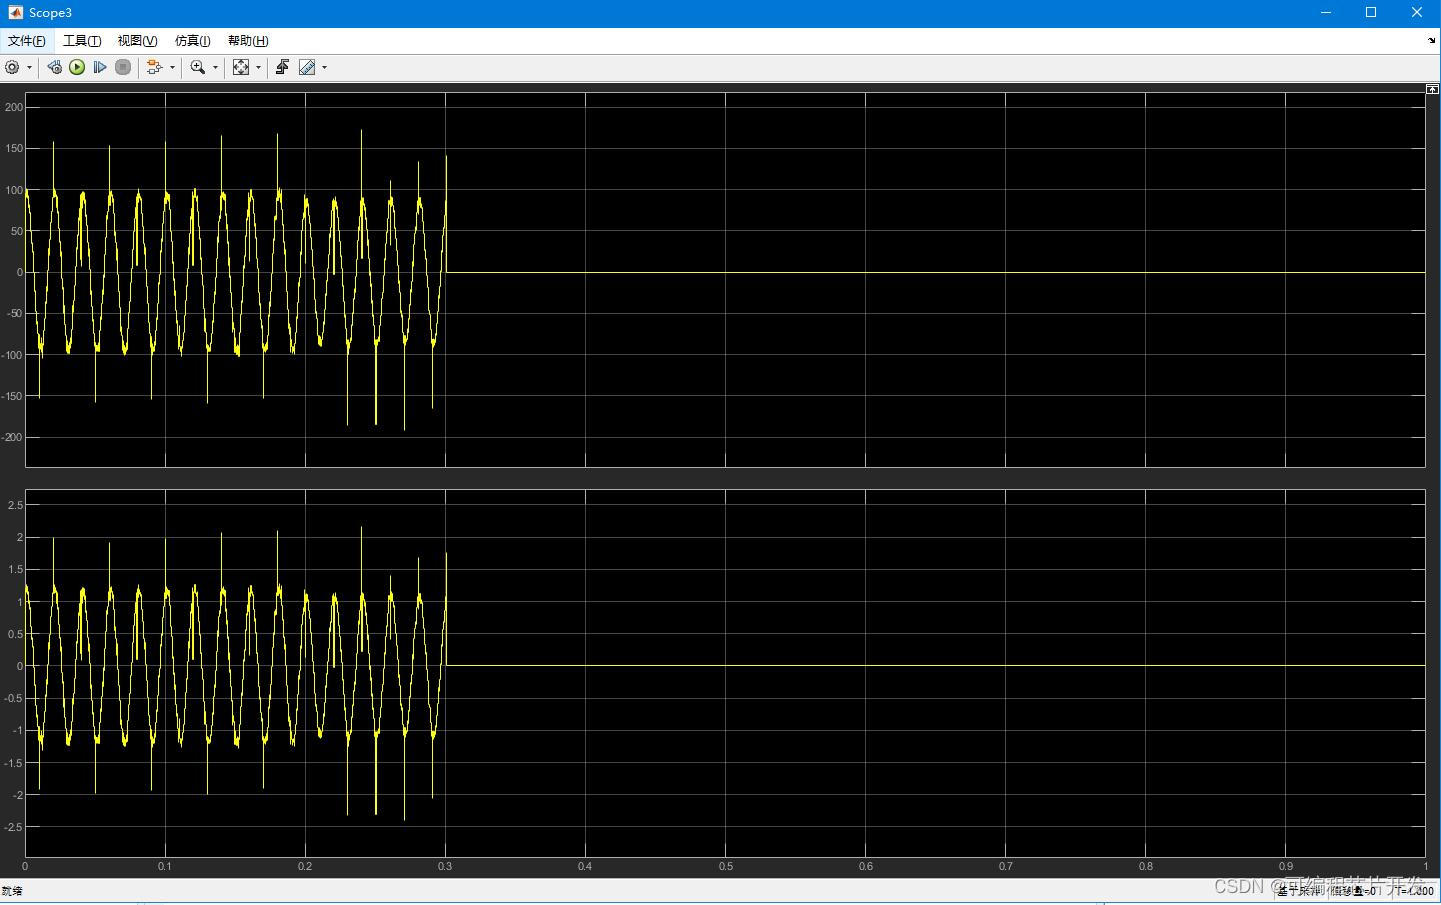Open the 工具(T) menu
This screenshot has width=1441, height=905.
[82, 41]
